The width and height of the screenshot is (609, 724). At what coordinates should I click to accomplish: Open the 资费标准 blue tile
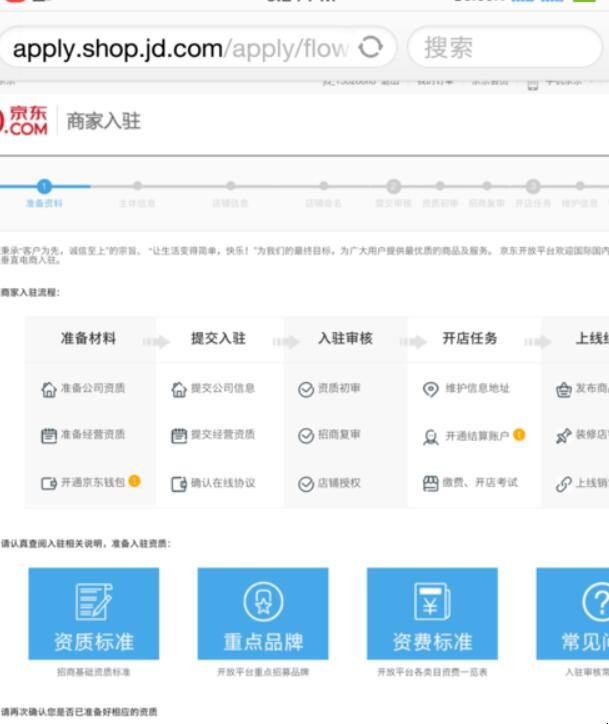point(432,614)
